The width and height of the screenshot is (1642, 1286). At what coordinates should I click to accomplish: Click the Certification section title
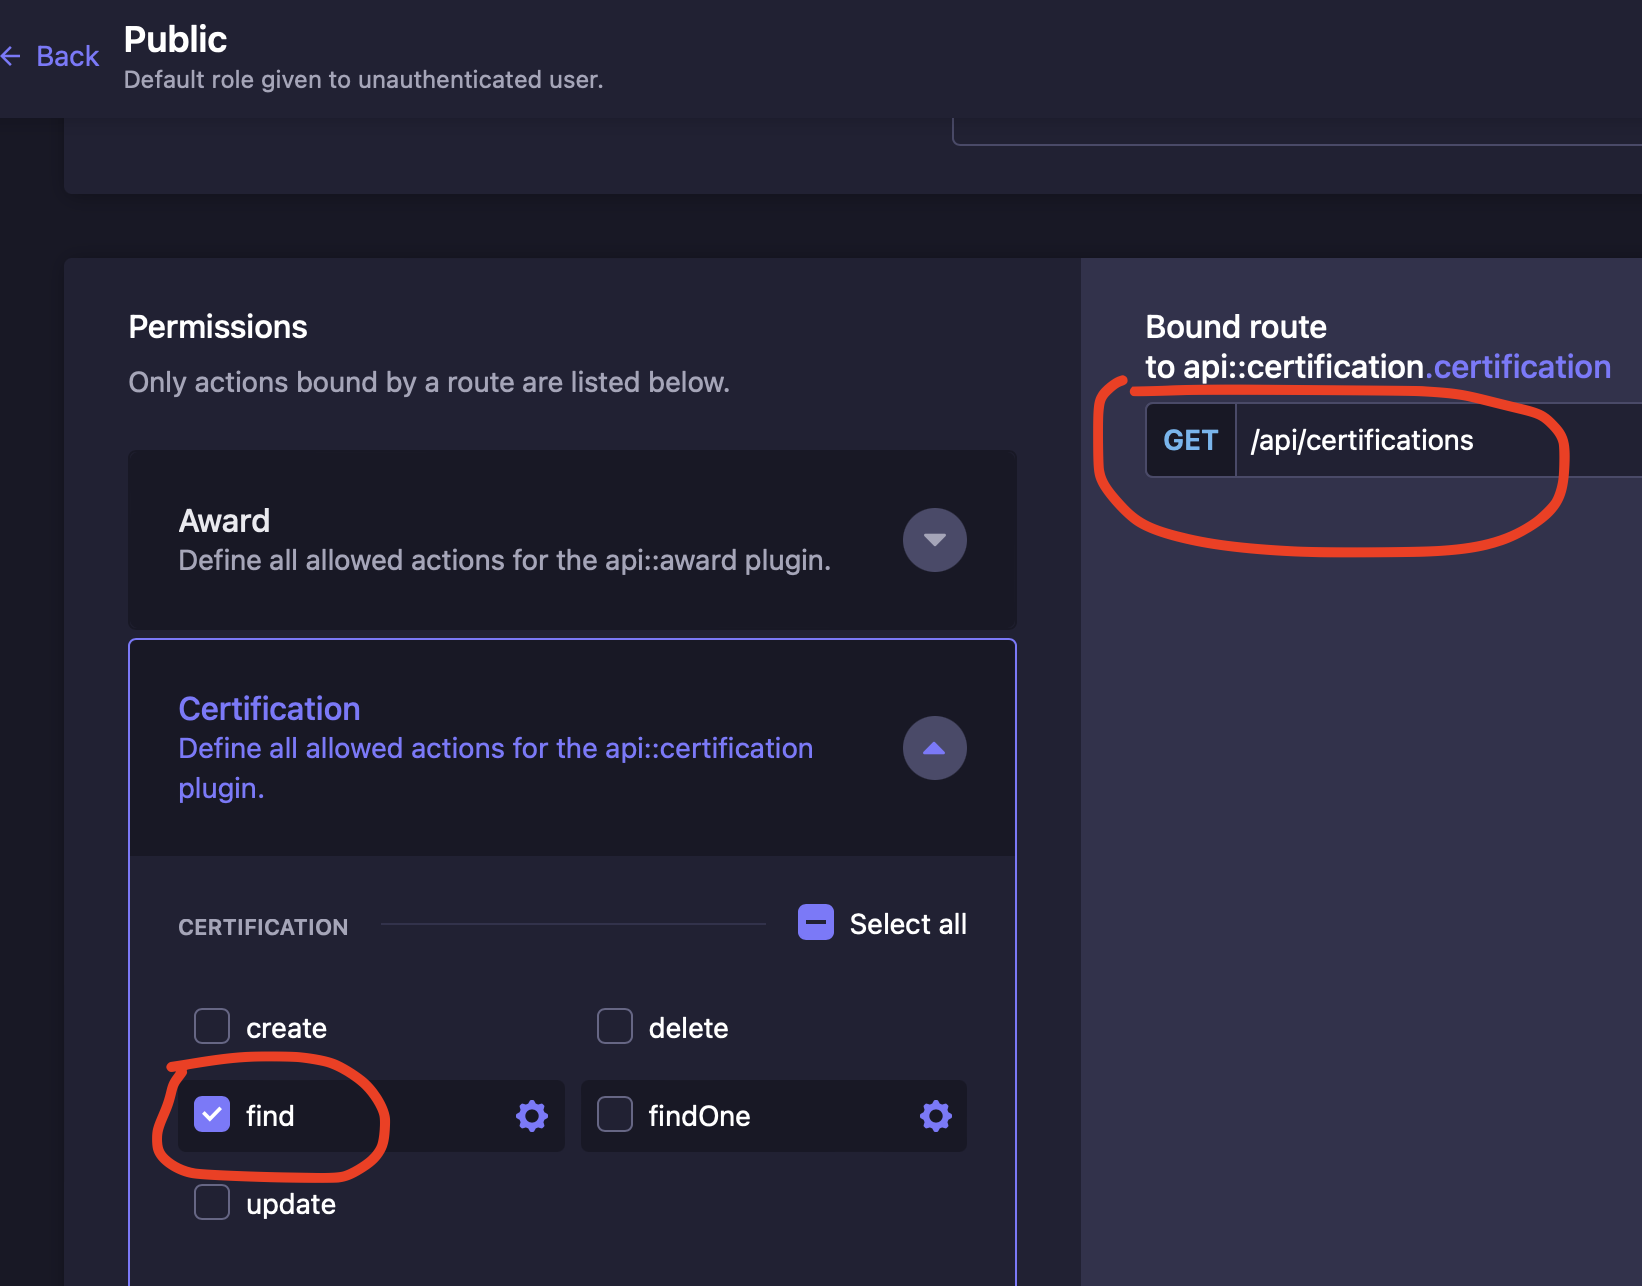(x=268, y=708)
